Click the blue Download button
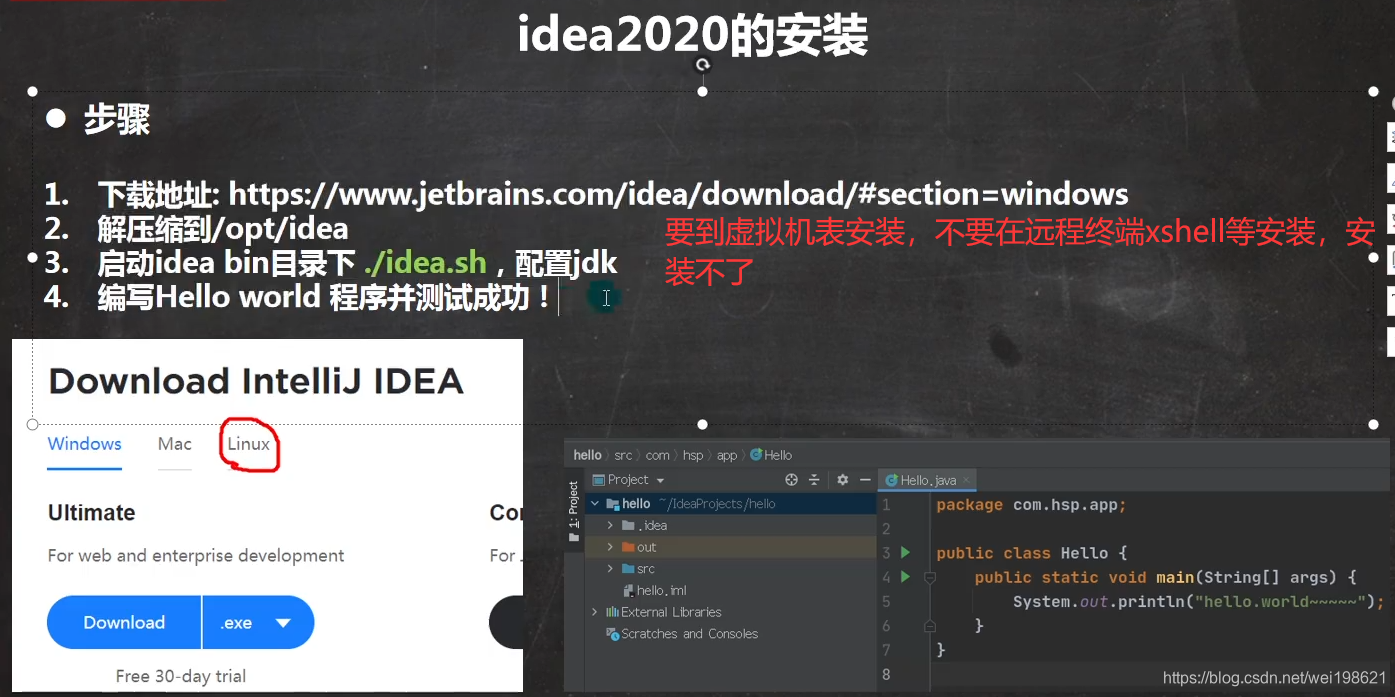Screen dimensions: 1395x697 tap(124, 622)
